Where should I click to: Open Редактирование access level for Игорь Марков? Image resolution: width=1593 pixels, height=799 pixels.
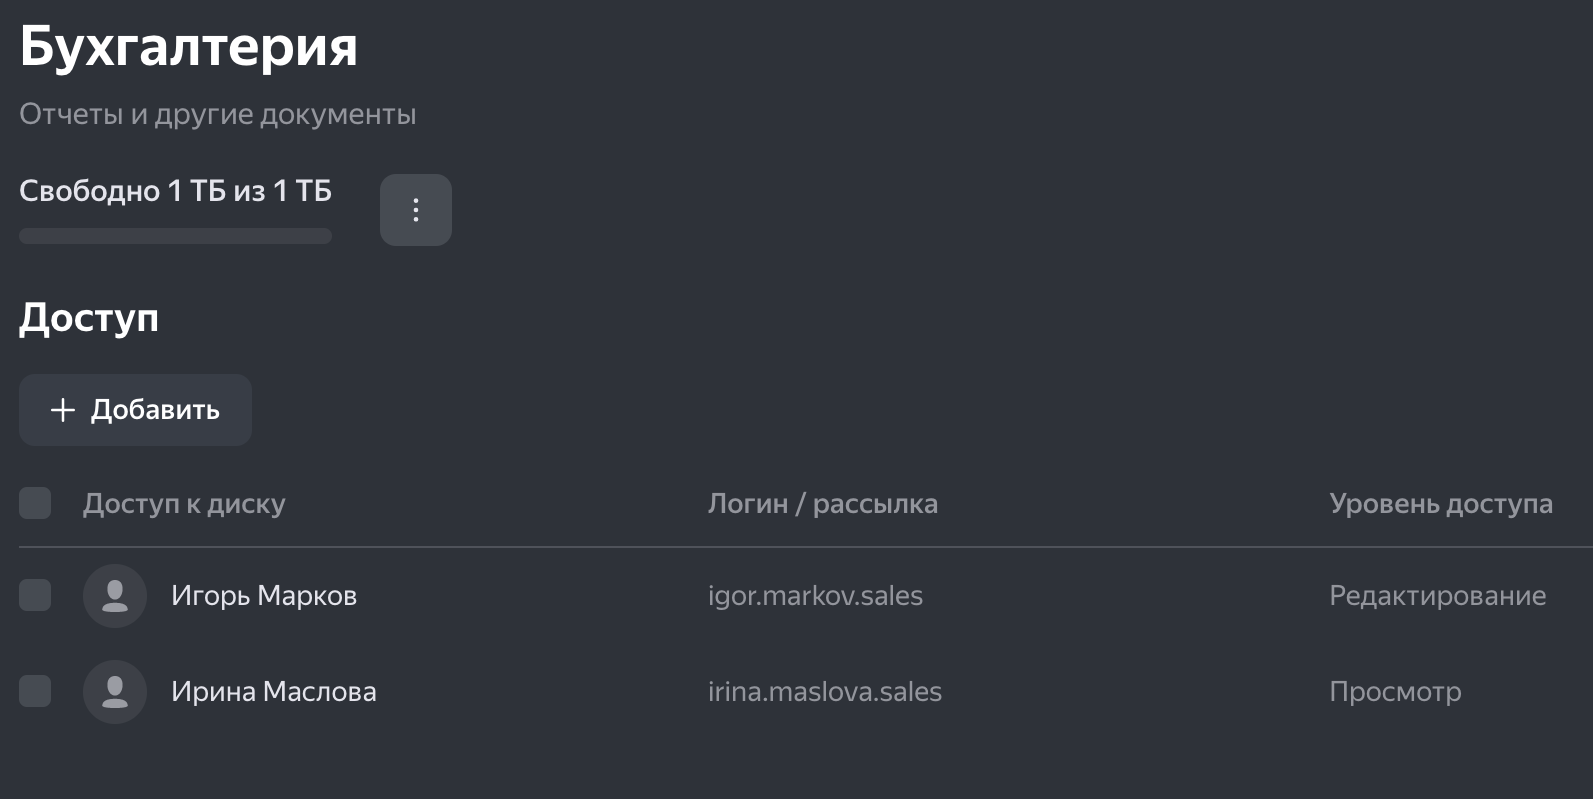pos(1437,596)
